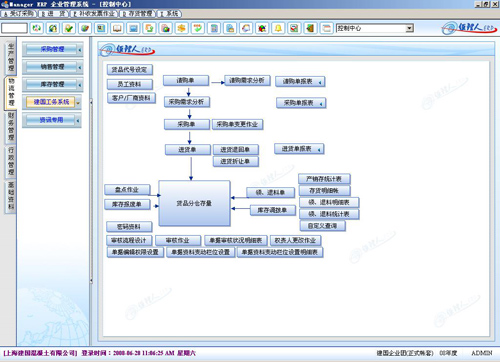The height and width of the screenshot is (362, 500).
Task: Click the empty toolbar input field
Action: tap(14, 28)
